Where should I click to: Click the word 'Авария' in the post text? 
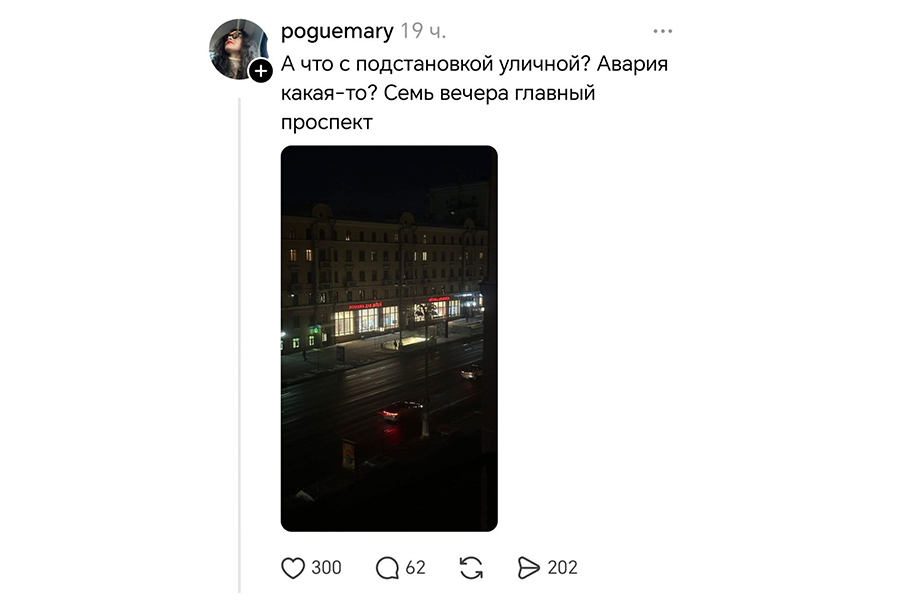[x=632, y=64]
